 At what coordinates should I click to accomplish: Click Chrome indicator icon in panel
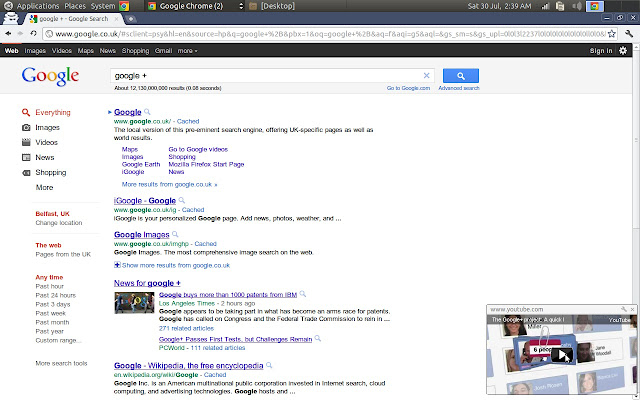[595, 6]
